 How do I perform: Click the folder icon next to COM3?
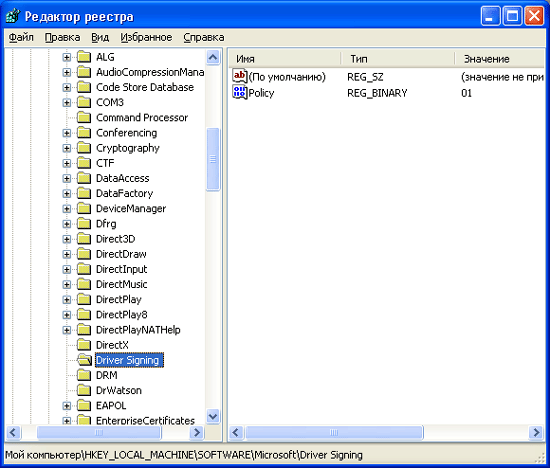click(x=84, y=102)
